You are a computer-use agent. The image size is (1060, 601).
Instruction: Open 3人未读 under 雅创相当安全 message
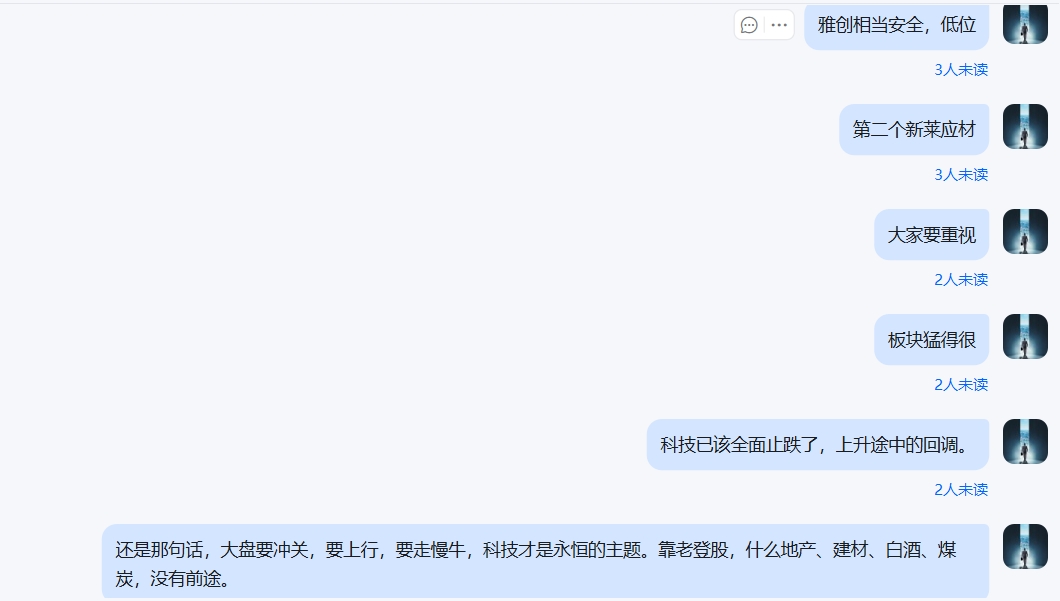tap(961, 70)
